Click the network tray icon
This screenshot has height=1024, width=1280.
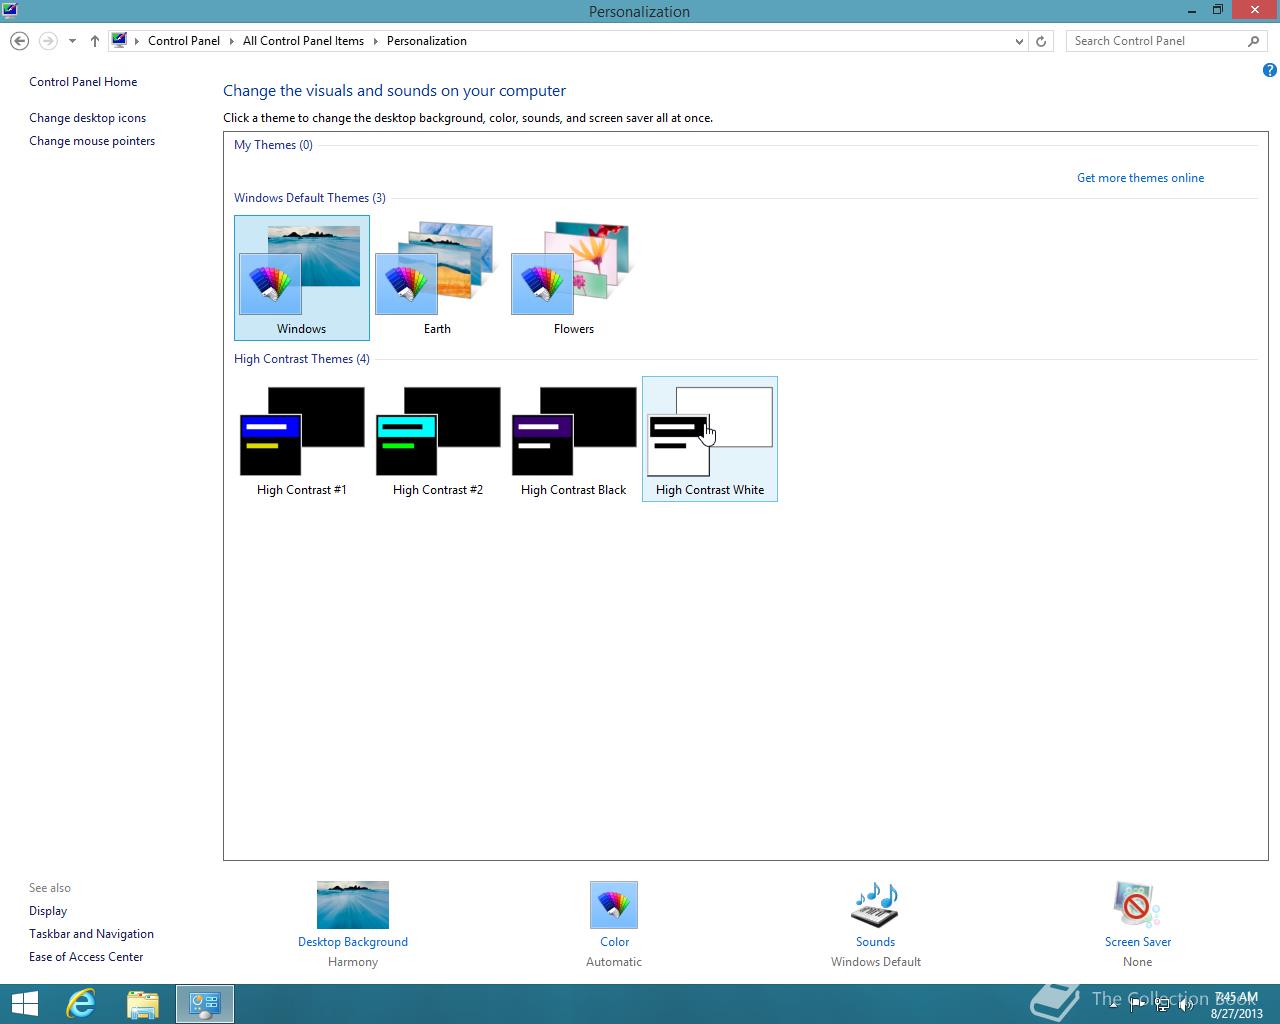click(x=1162, y=1005)
